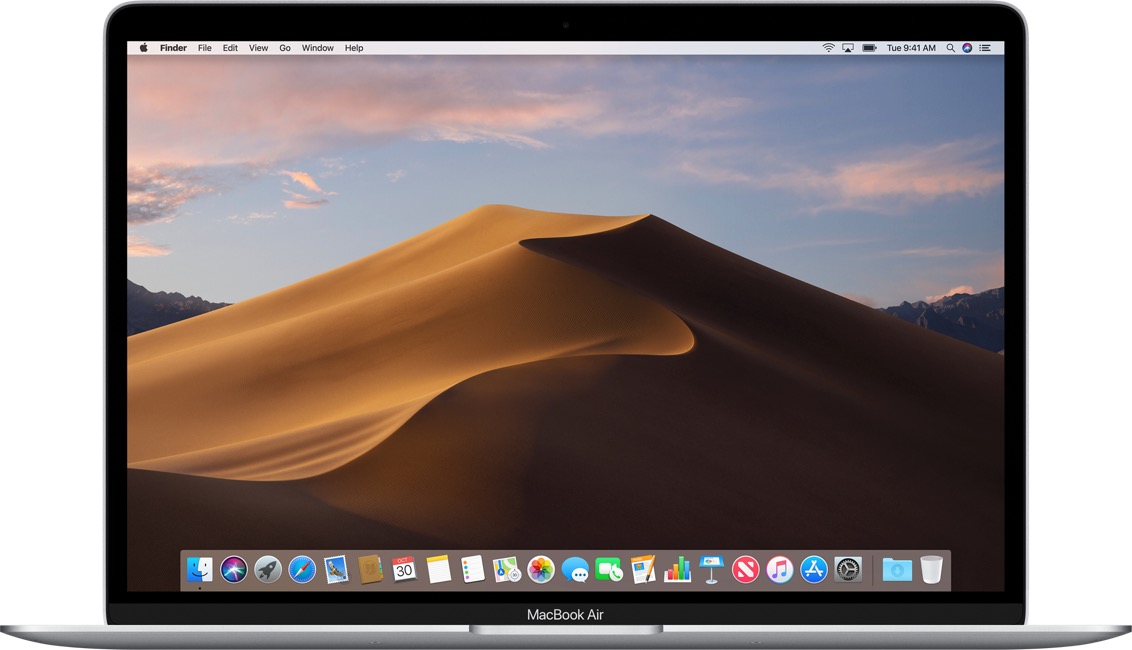1132x650 pixels.
Task: Open News app in Dock
Action: (746, 570)
